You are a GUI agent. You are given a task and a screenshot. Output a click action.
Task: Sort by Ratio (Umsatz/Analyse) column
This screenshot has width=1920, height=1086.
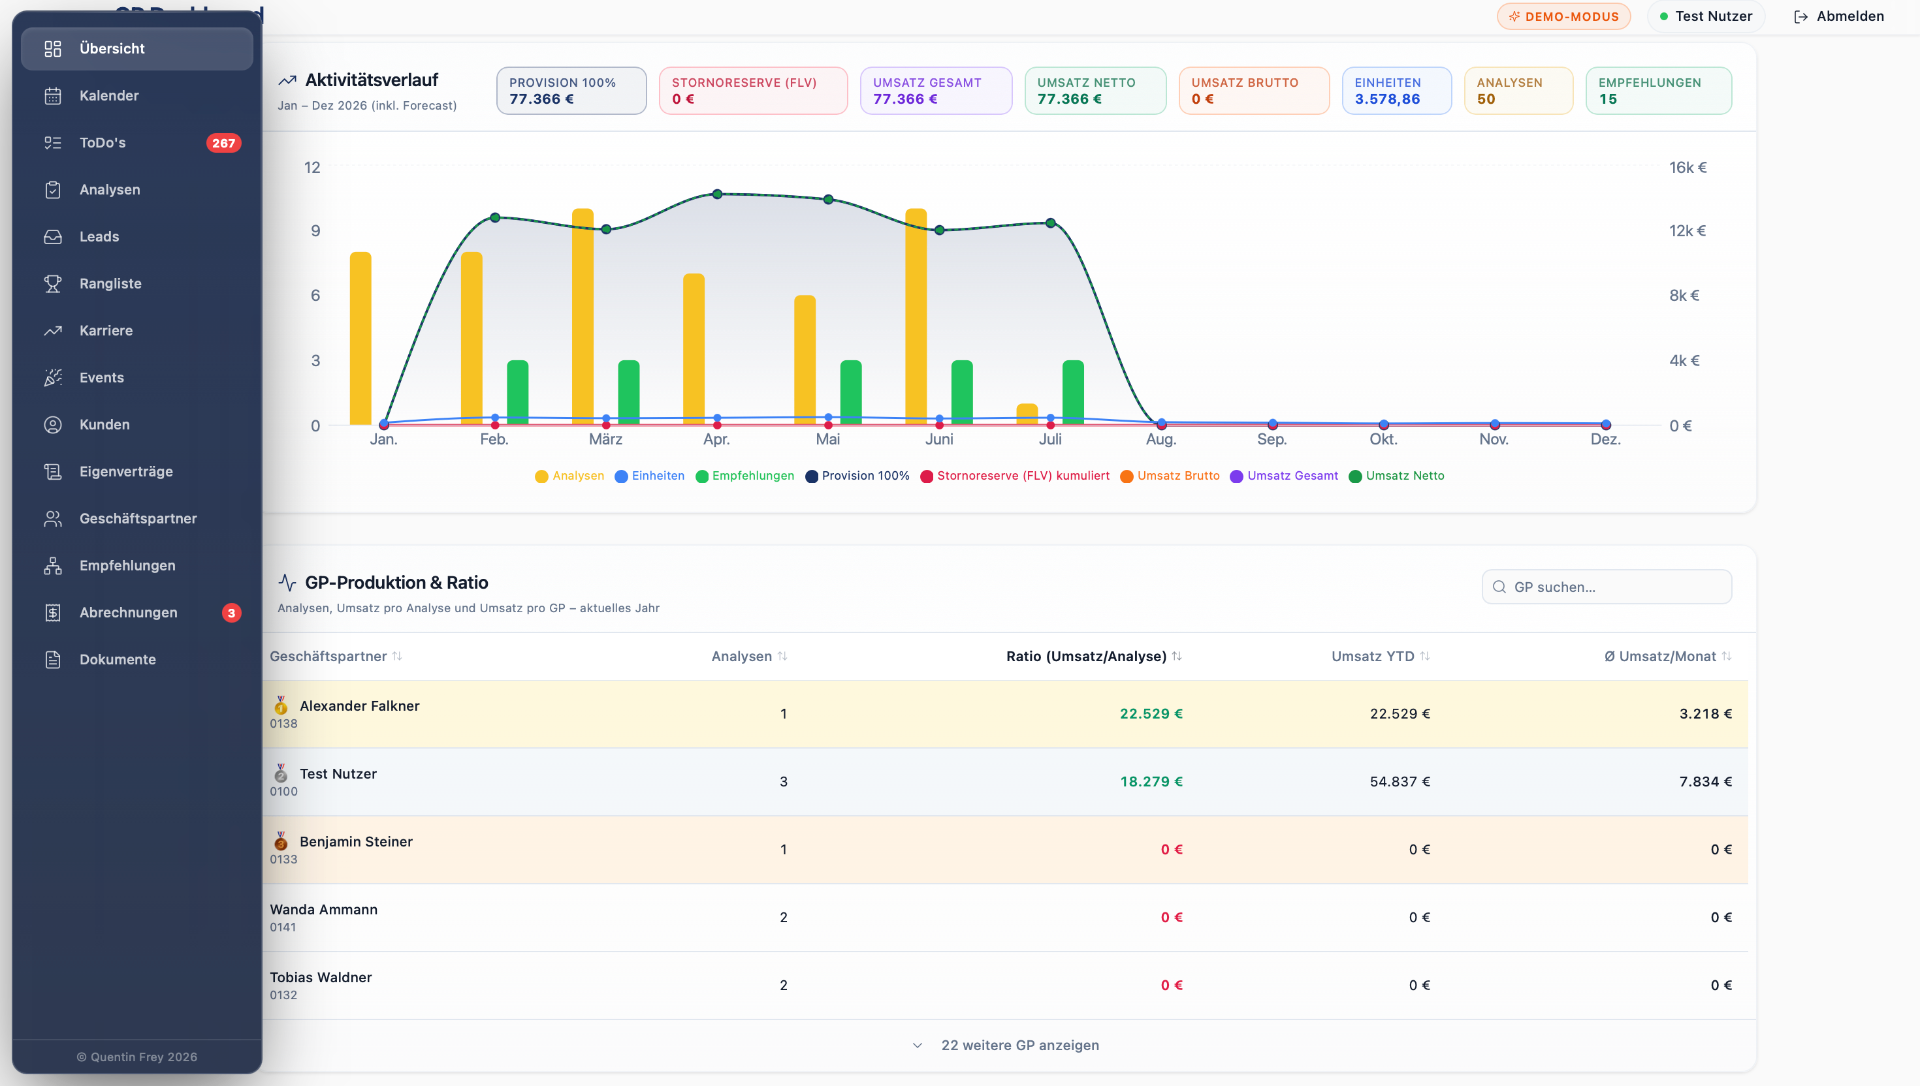1094,657
